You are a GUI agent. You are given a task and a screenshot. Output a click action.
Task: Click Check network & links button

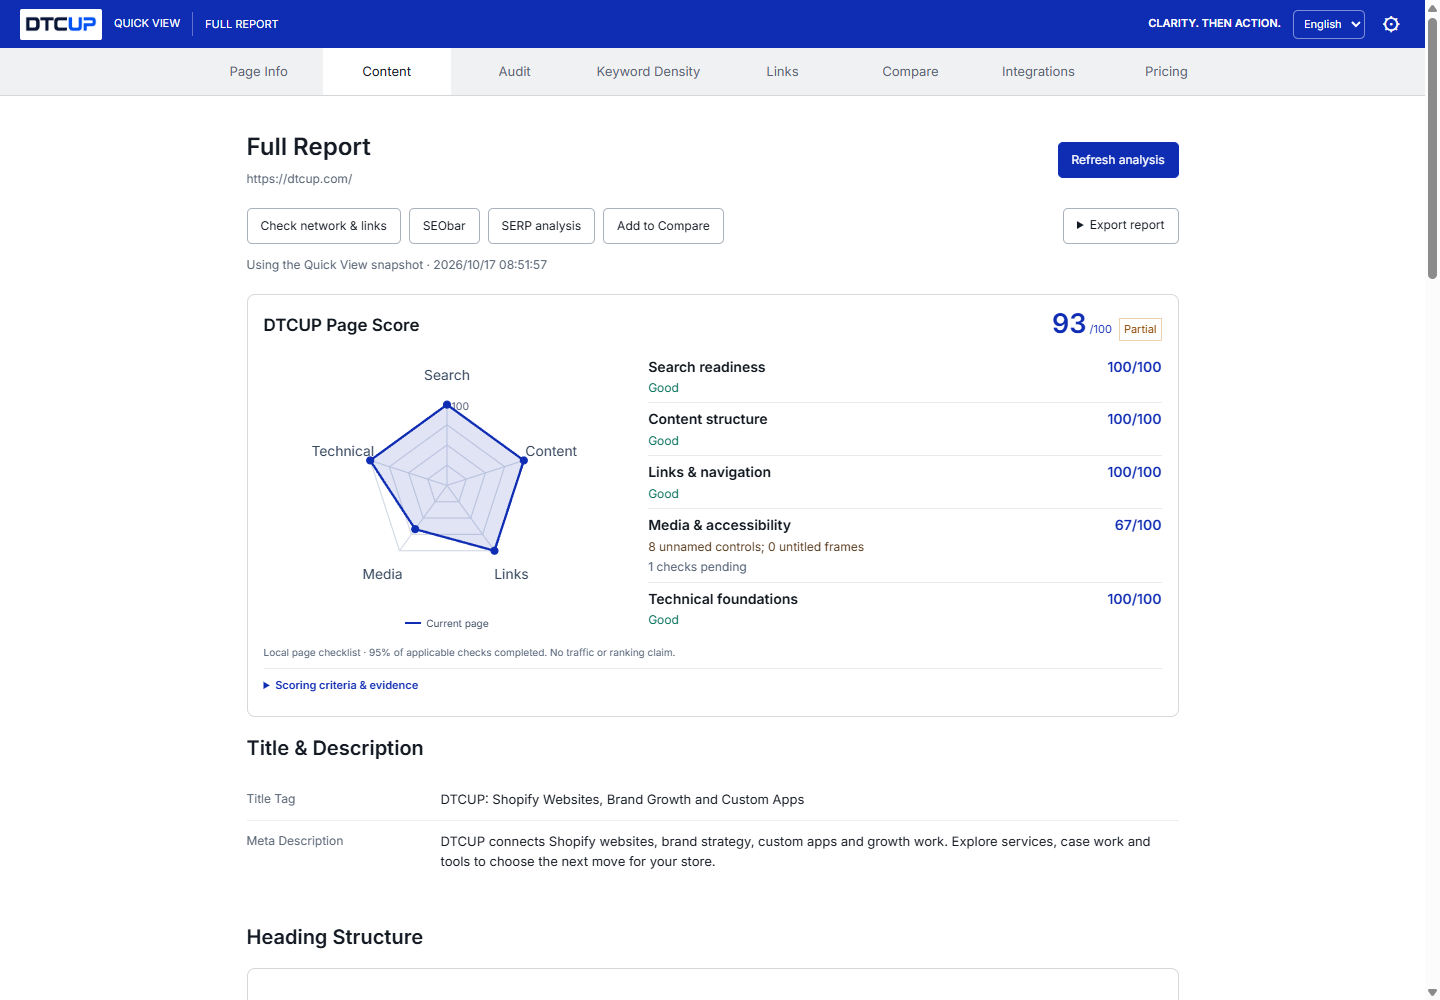coord(324,226)
